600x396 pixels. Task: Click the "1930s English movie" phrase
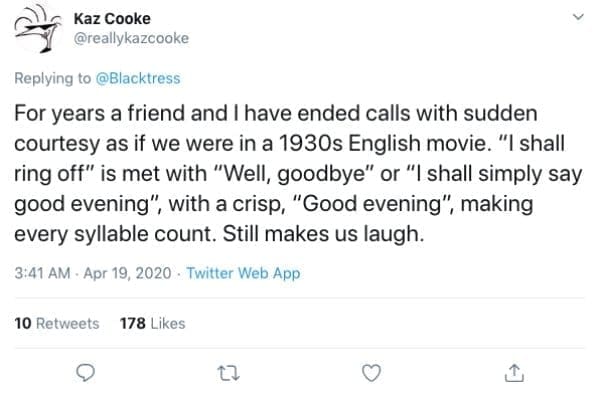[384, 143]
